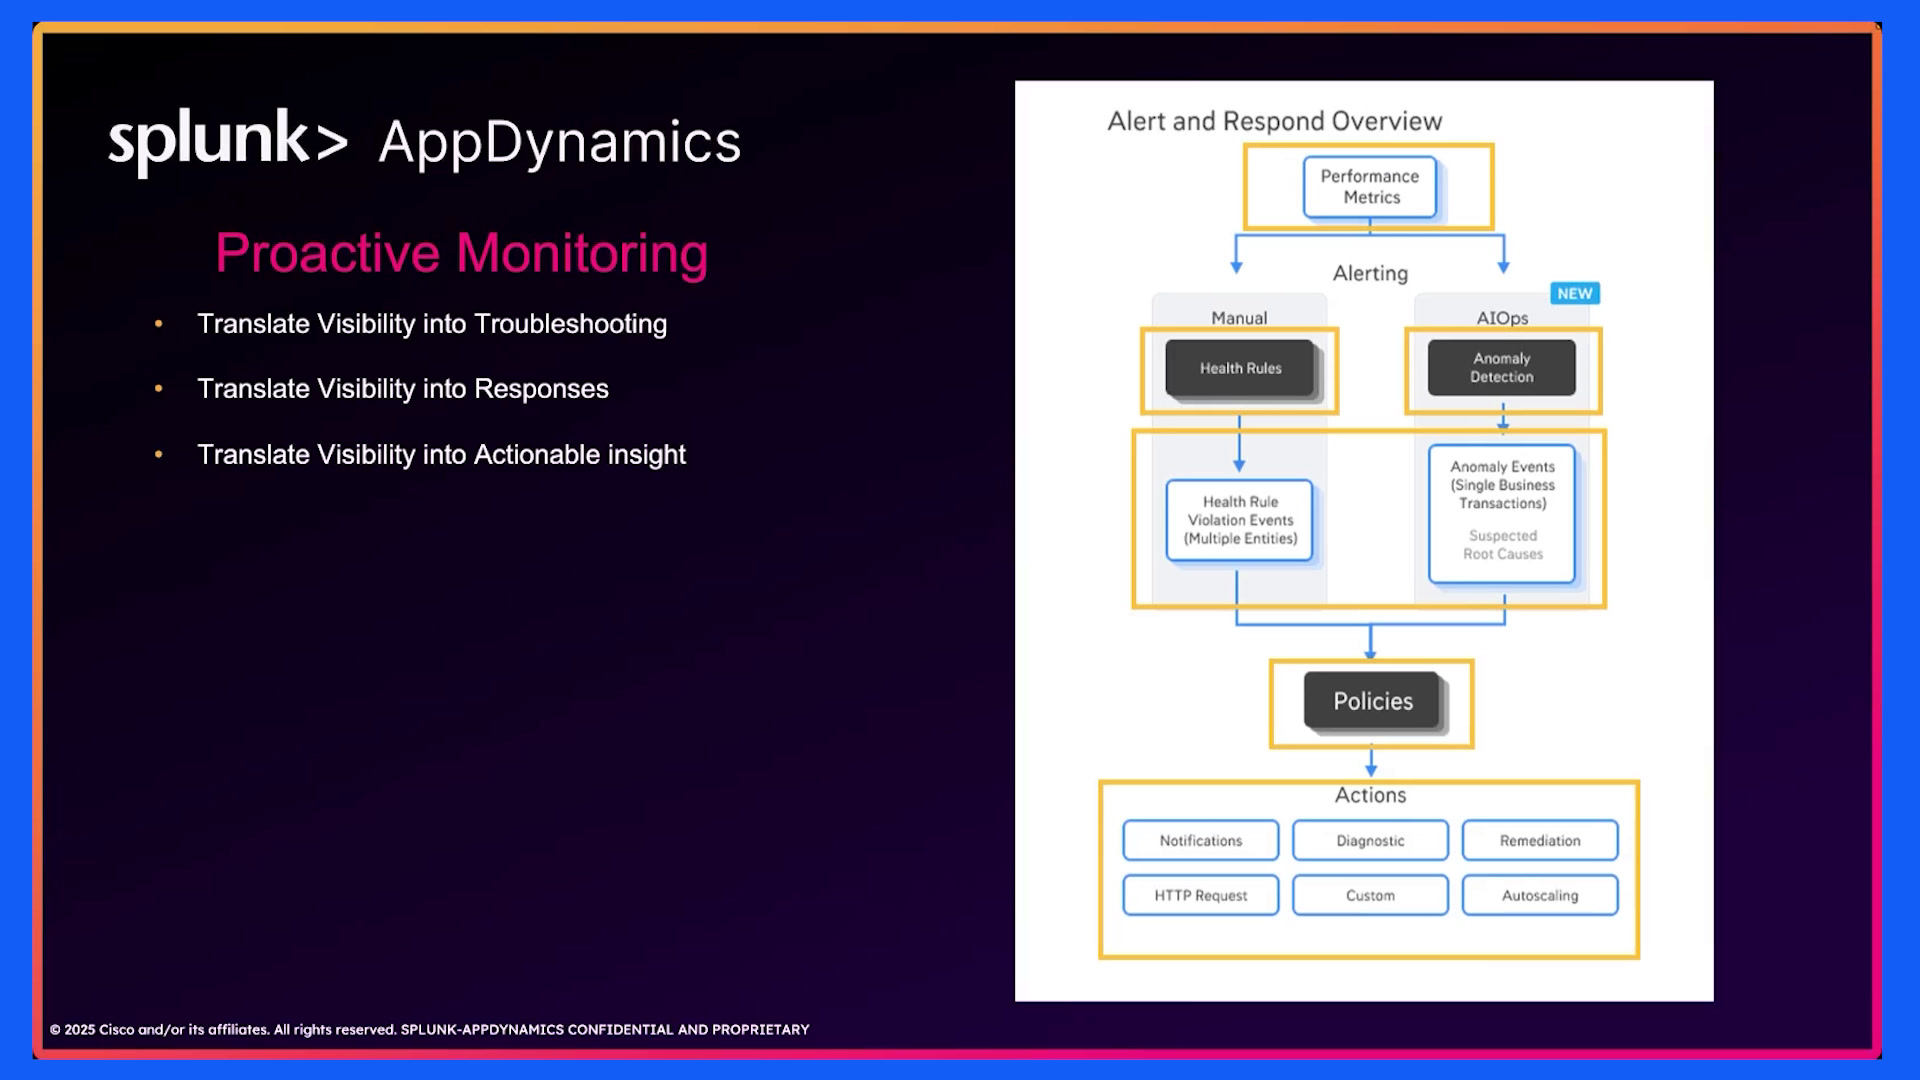The height and width of the screenshot is (1080, 1920).
Task: Click 'Translate Visibility into Responses' bullet
Action: point(403,389)
